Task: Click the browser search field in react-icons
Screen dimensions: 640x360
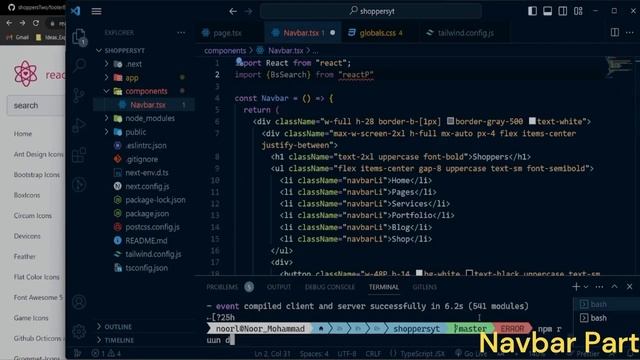Action: (36, 105)
